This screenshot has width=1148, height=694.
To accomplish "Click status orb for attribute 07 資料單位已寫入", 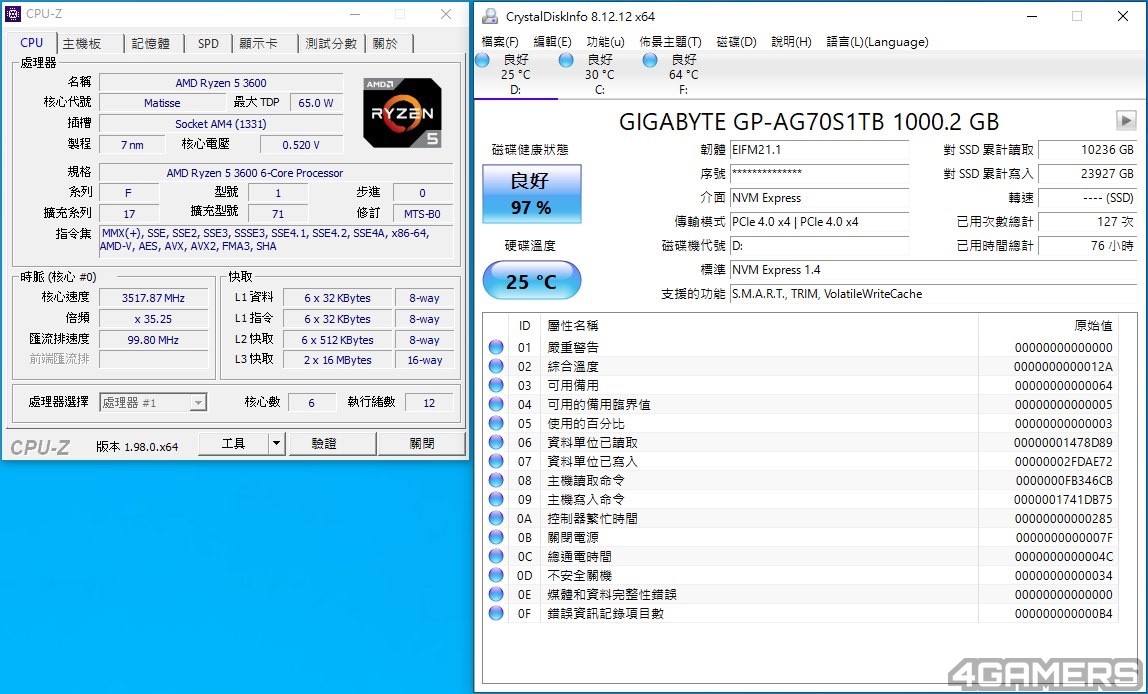I will pos(496,461).
